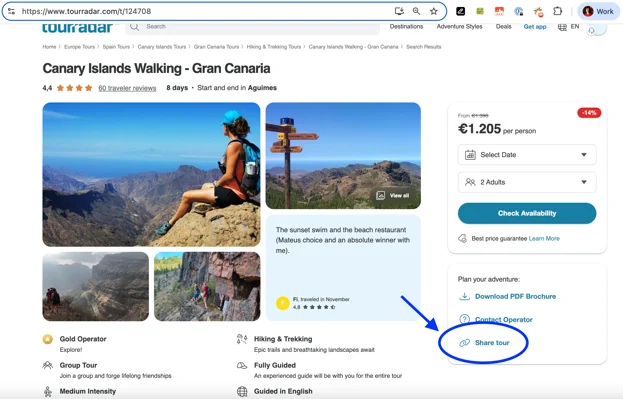Open the Adventure Styles menu
This screenshot has width=623, height=399.
click(459, 27)
